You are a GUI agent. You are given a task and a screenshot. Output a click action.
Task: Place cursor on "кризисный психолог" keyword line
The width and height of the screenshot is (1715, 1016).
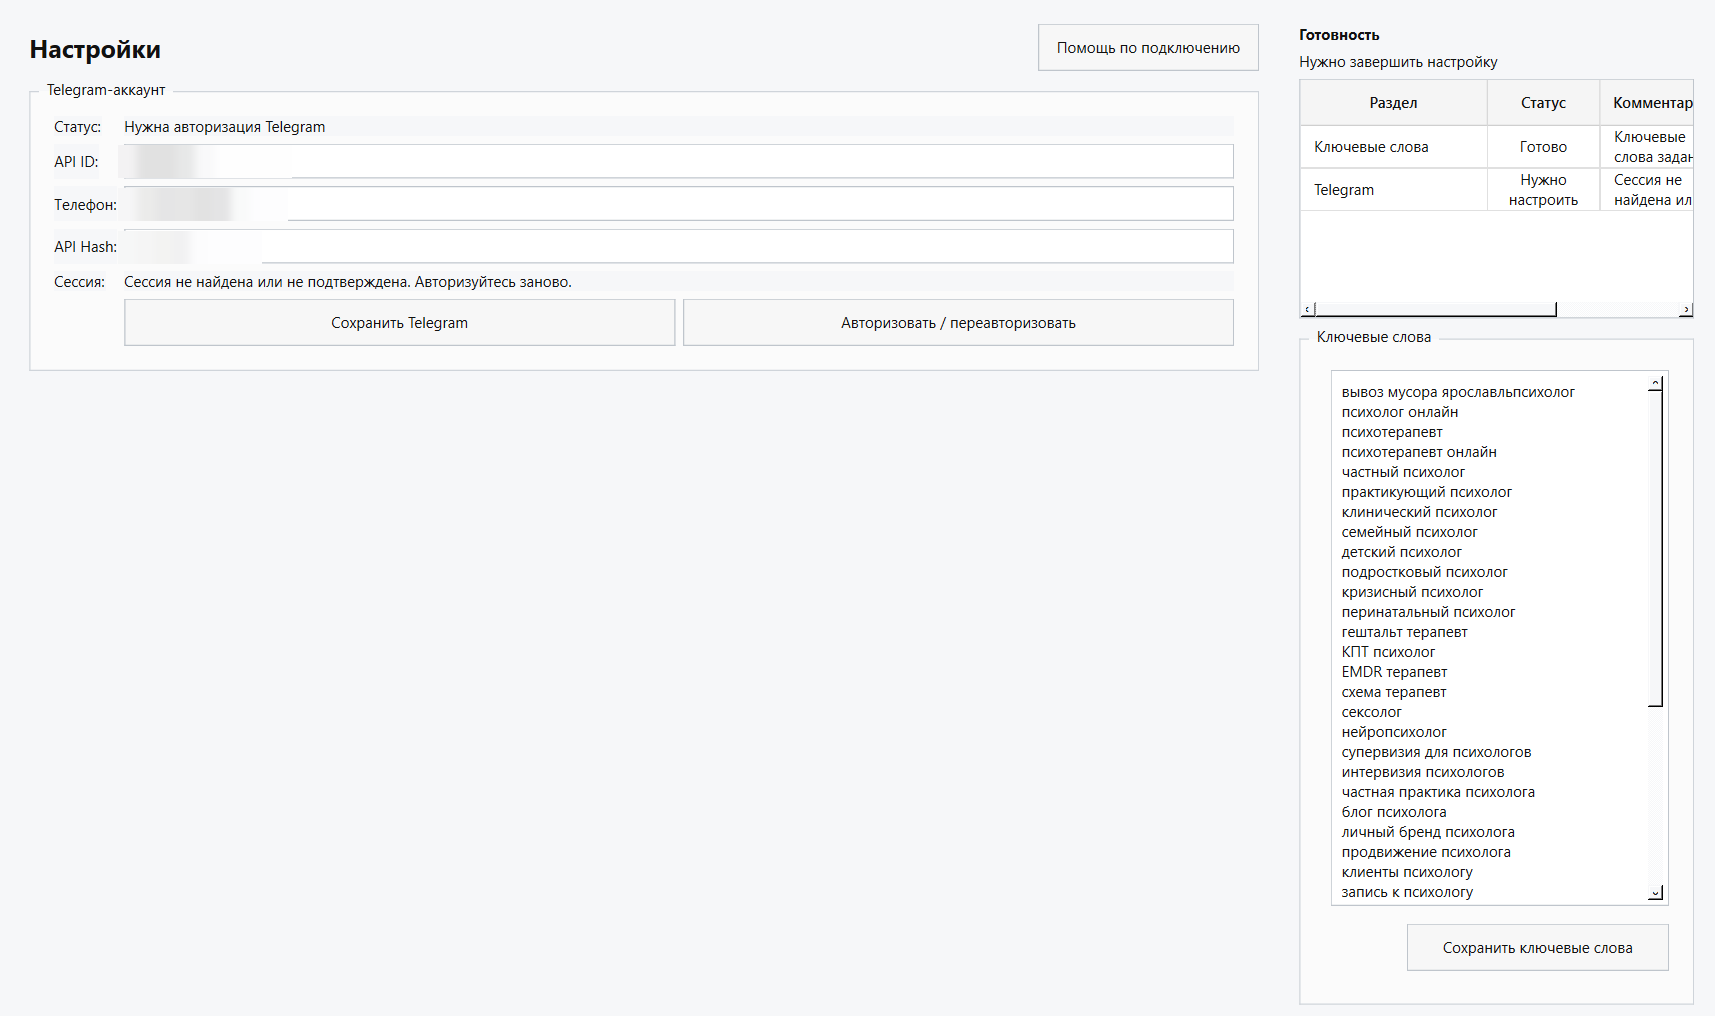tap(1412, 592)
